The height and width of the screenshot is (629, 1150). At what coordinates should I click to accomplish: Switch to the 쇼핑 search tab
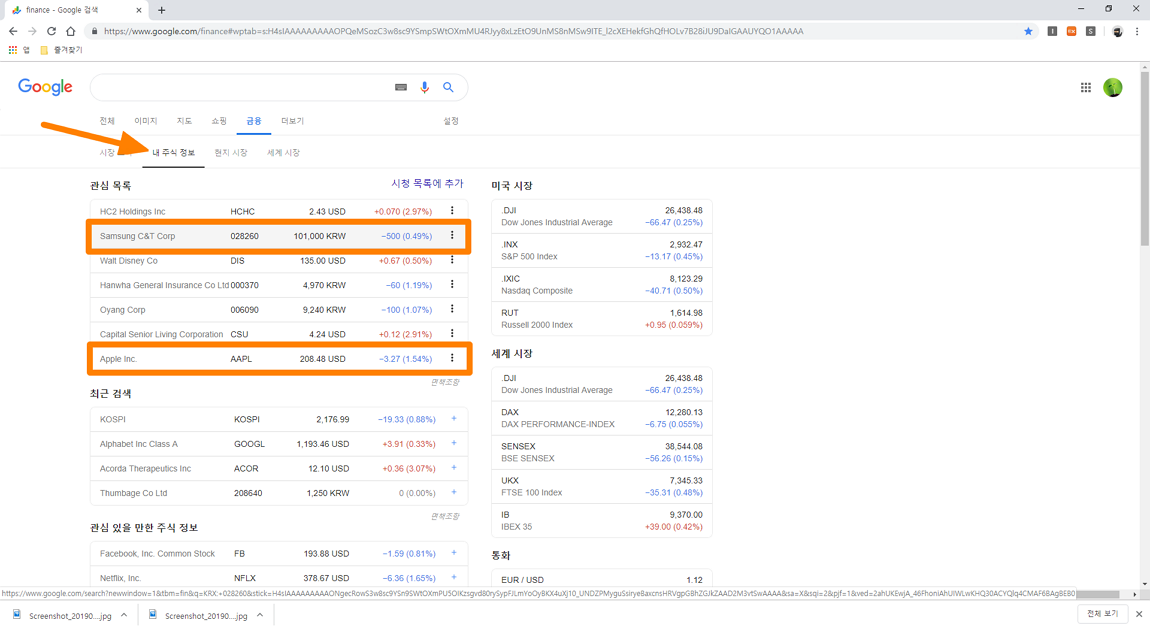point(219,121)
